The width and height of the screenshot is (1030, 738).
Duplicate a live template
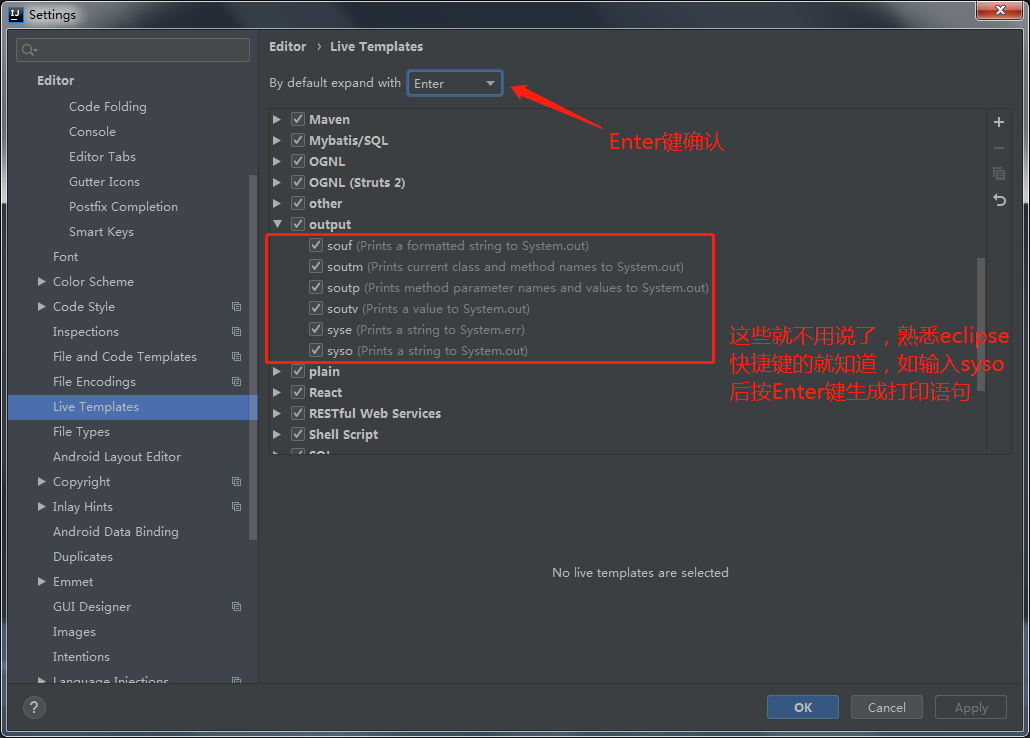click(x=998, y=173)
